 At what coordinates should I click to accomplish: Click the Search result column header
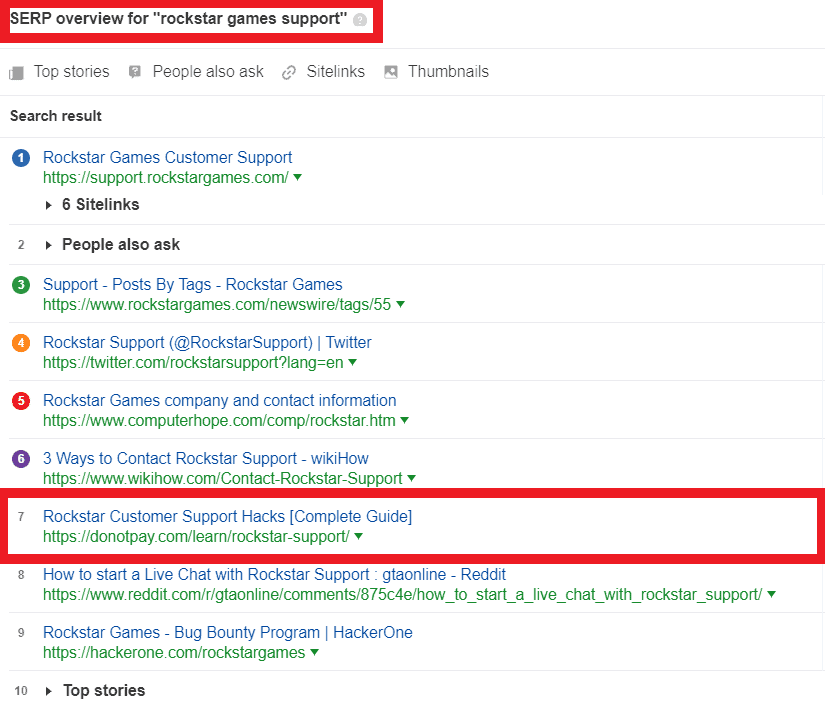56,116
